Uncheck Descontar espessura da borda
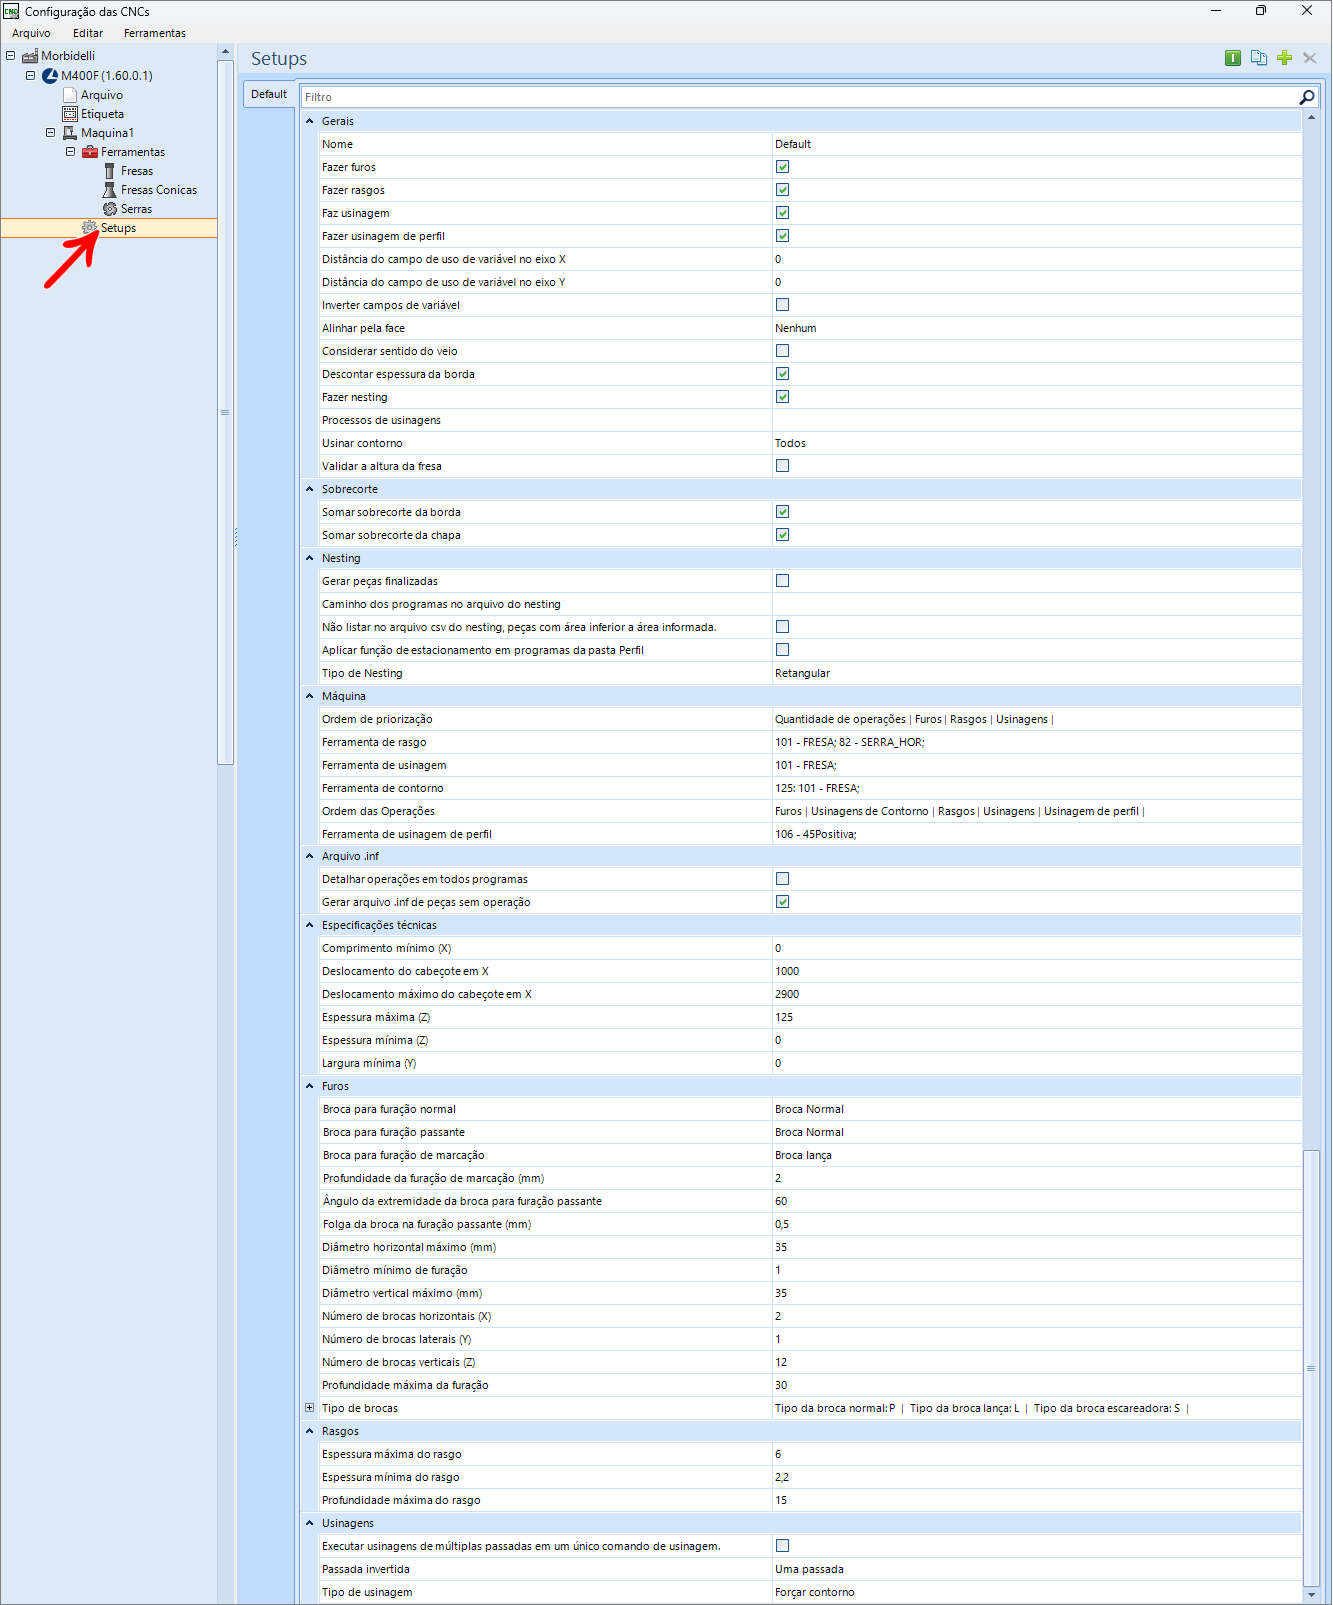Screen dimensions: 1333x1605 pos(783,374)
